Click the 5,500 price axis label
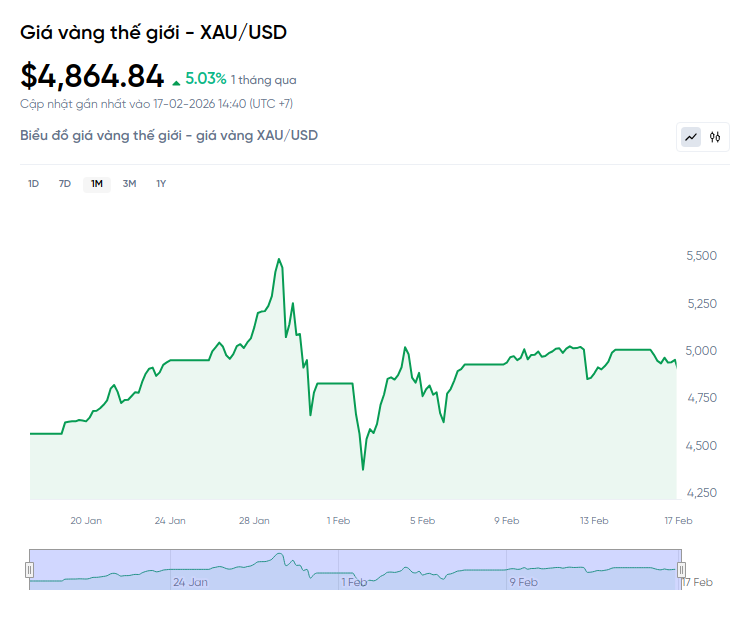Screen dimensions: 750x634 [701, 256]
